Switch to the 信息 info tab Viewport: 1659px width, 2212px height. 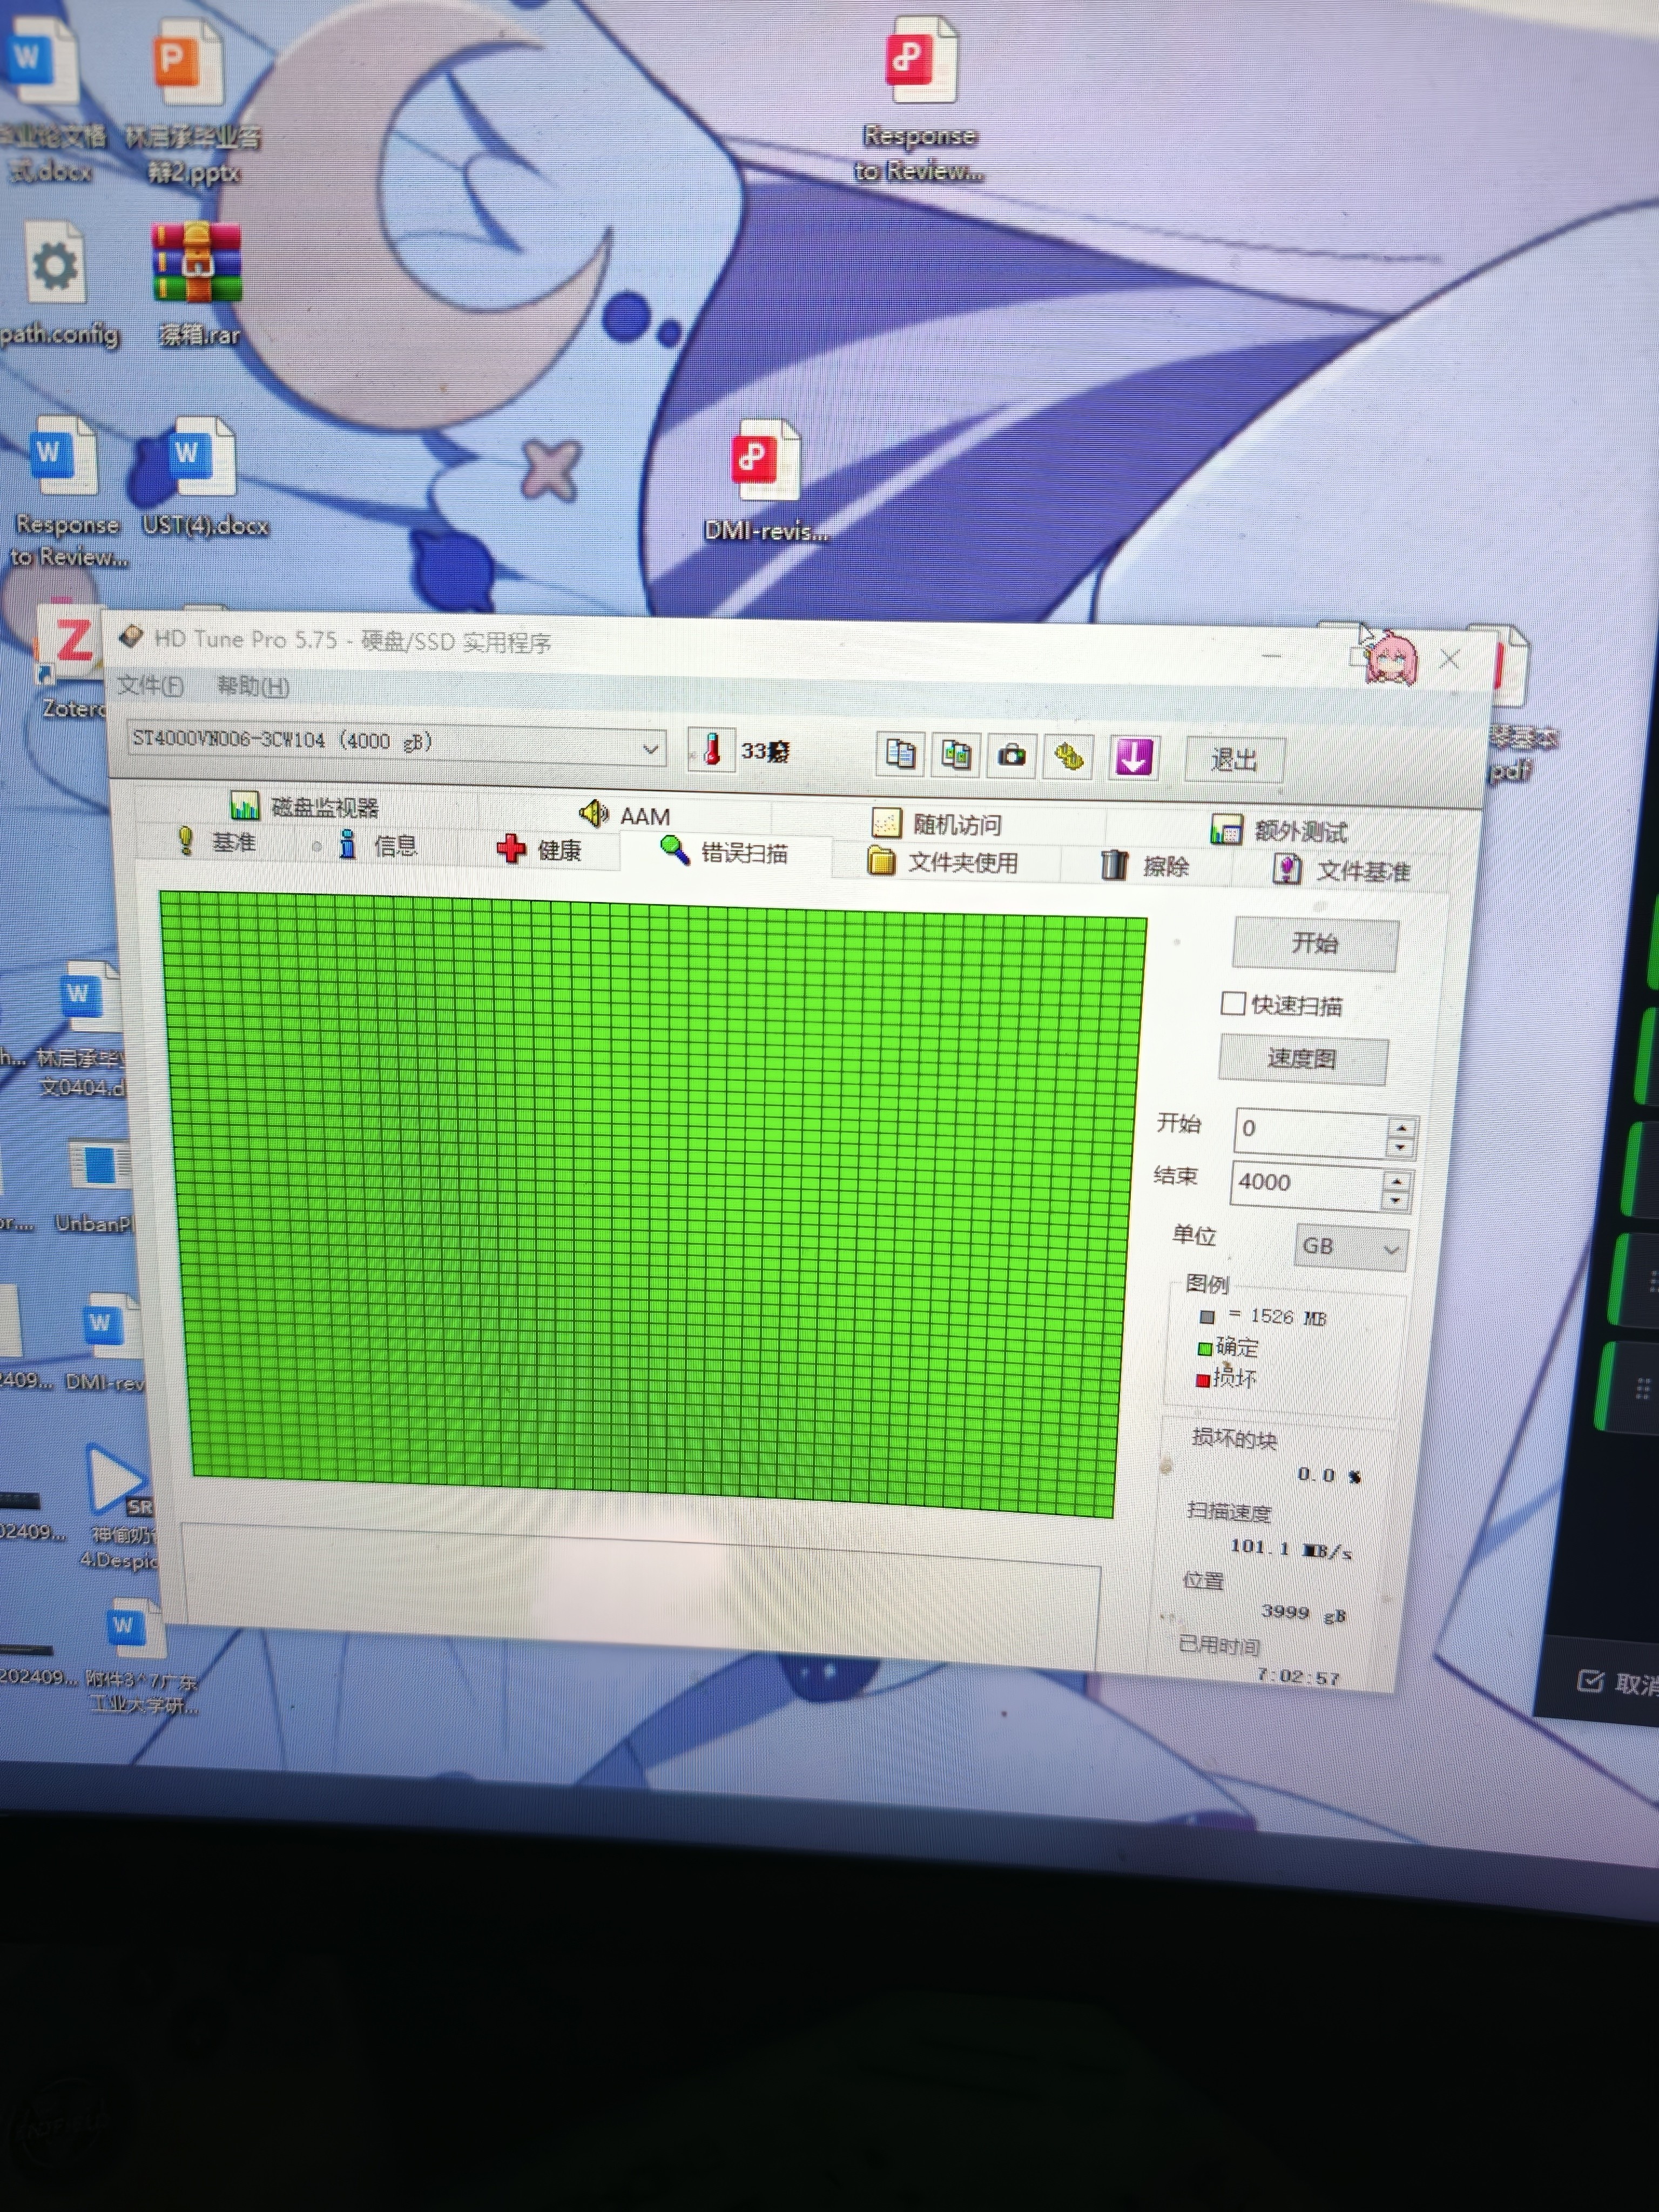[x=378, y=845]
